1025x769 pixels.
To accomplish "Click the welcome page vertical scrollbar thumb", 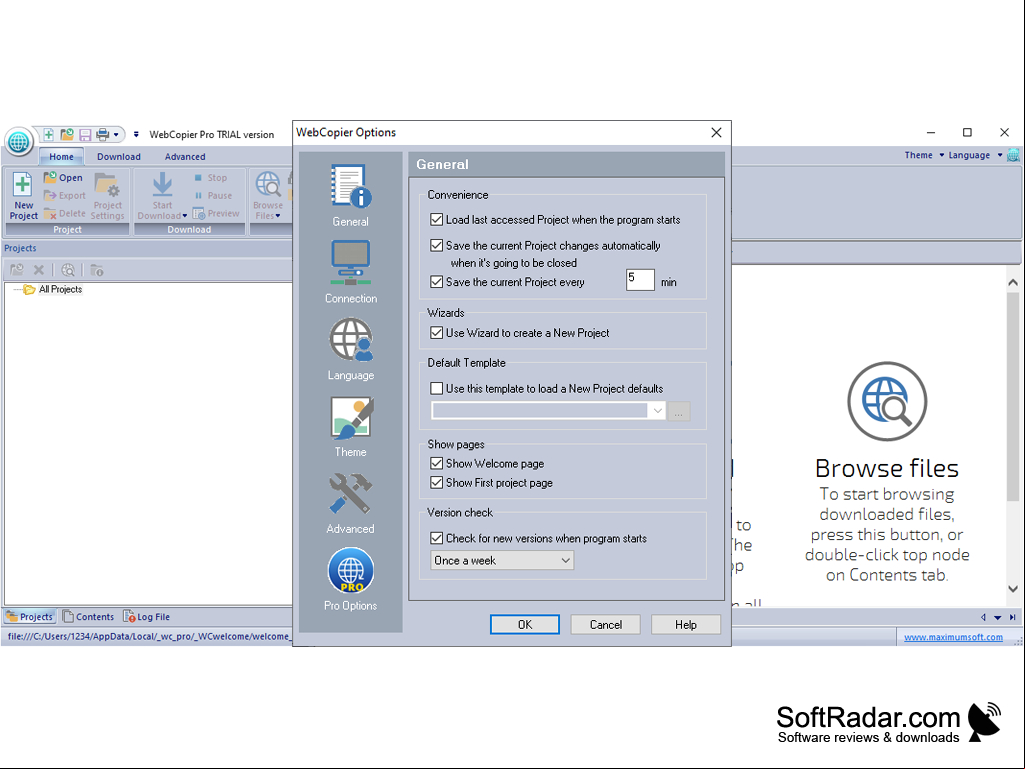I will [x=1013, y=398].
